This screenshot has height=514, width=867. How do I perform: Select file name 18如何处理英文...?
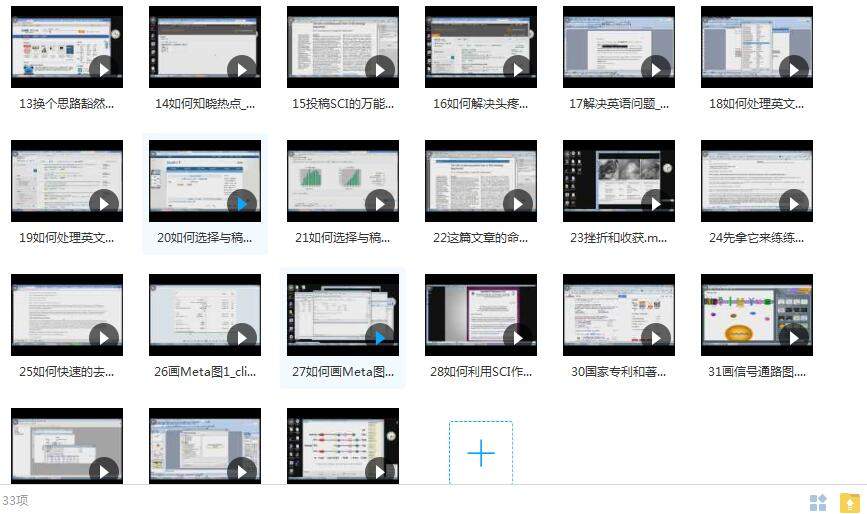756,103
